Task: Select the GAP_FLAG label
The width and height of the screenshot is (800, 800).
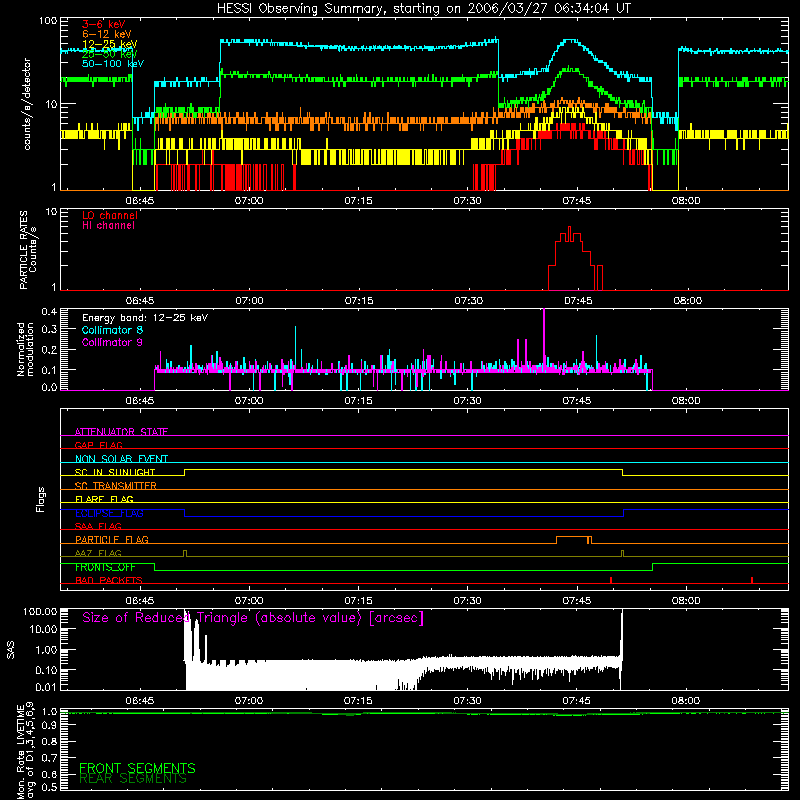Action: 98,445
